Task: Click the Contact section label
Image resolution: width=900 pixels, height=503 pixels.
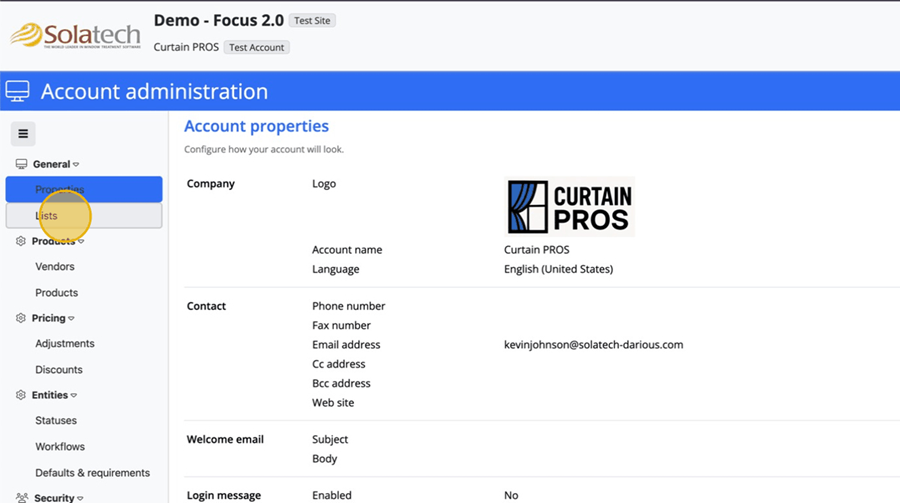Action: click(206, 306)
